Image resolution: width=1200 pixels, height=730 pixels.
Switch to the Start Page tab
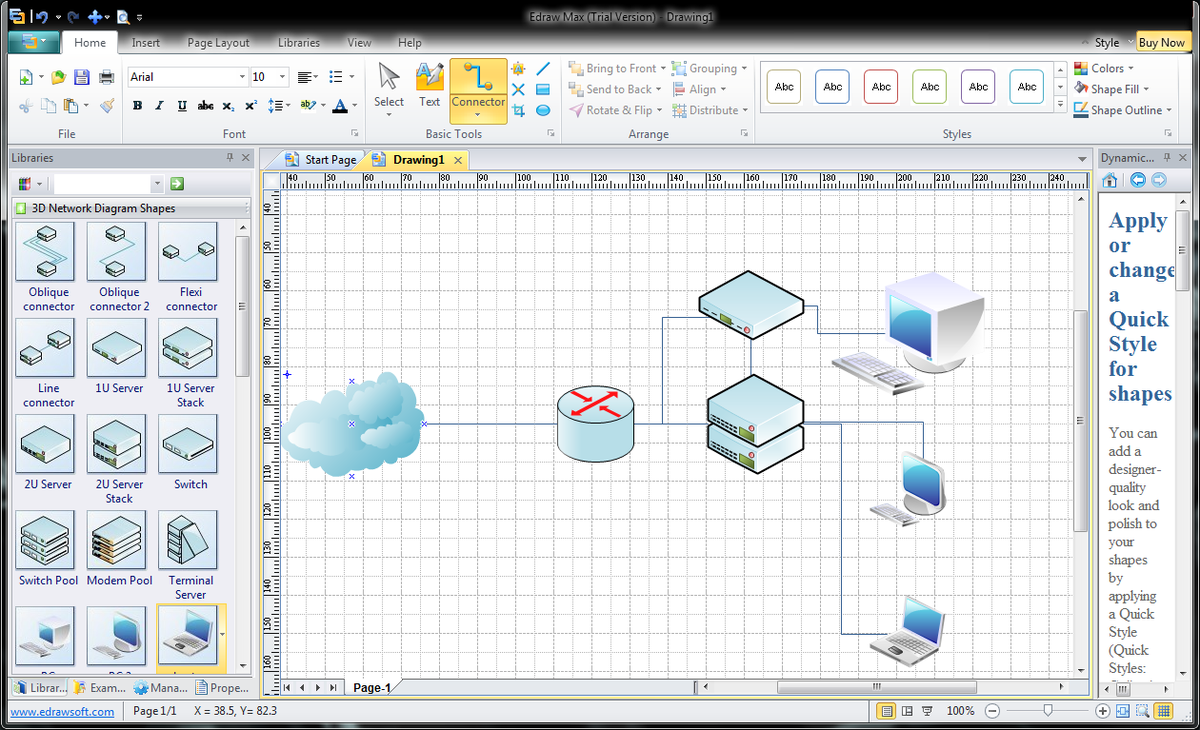coord(321,160)
